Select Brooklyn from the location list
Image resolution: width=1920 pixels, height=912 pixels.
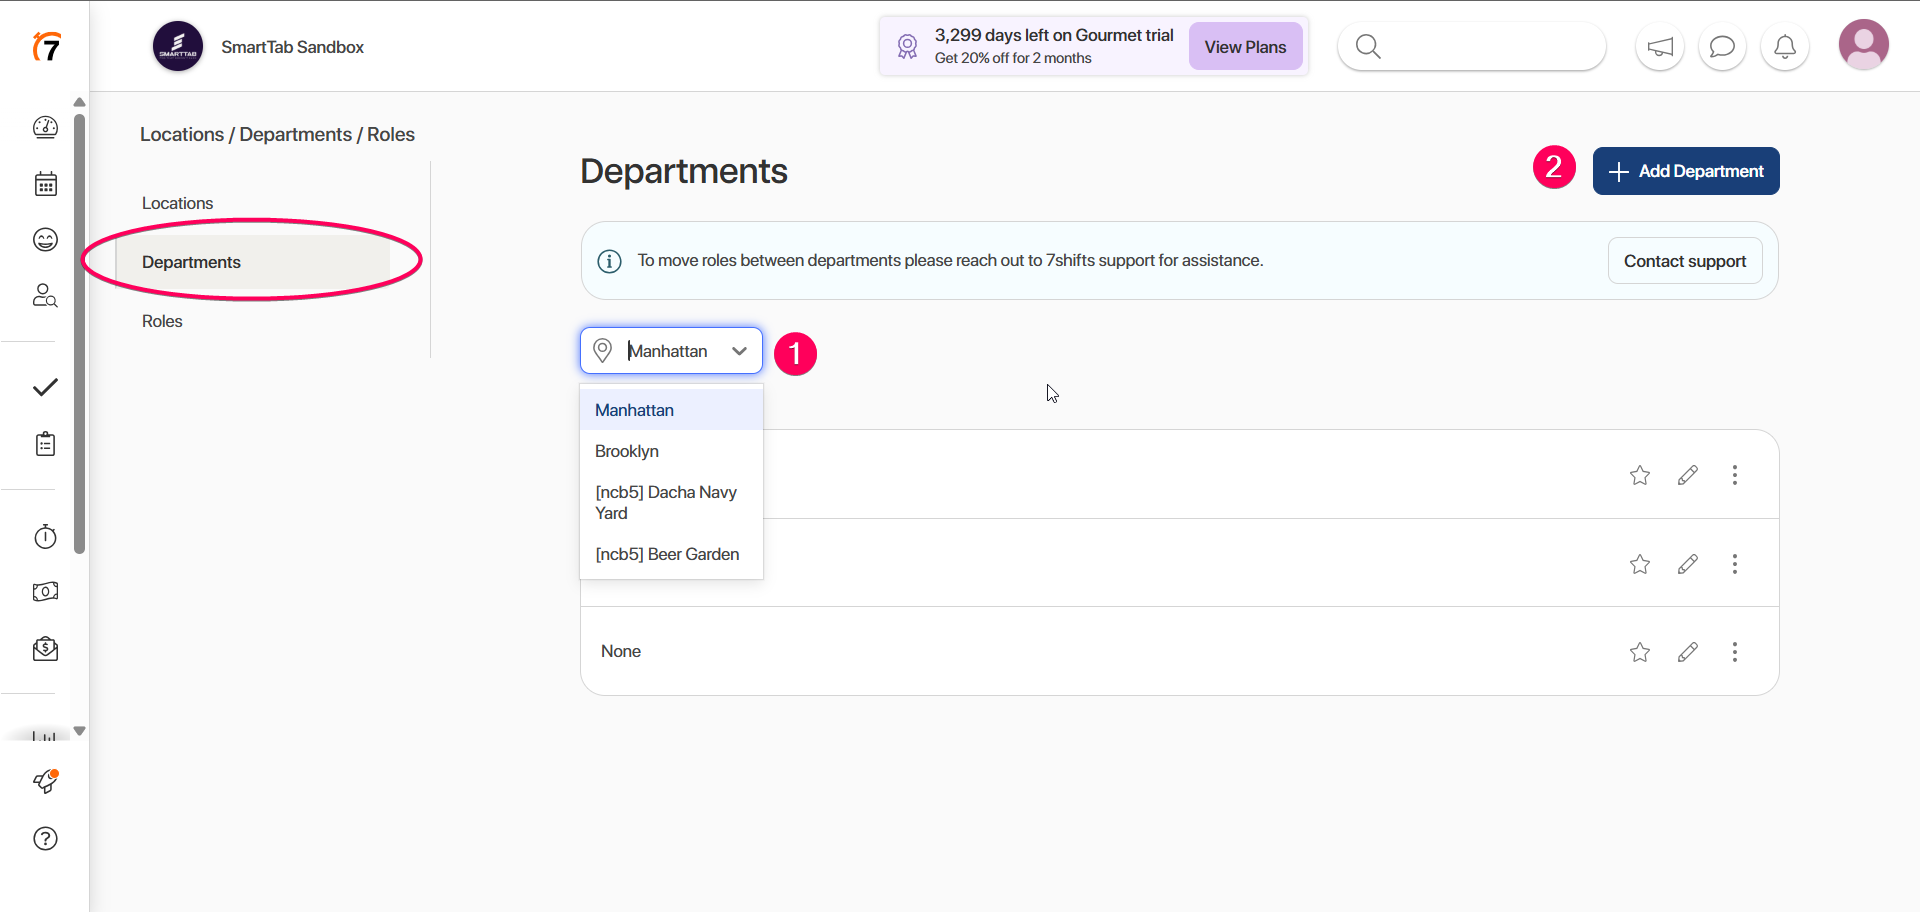point(627,451)
